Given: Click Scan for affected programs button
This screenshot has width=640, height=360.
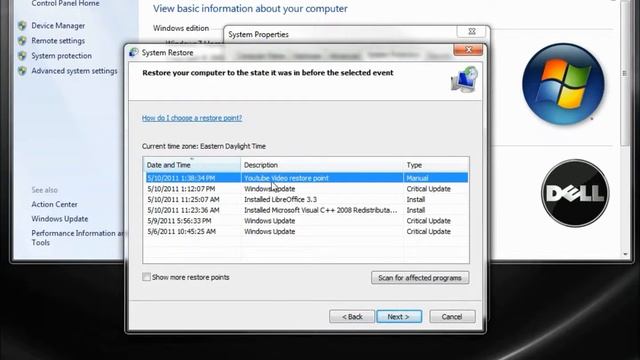Looking at the screenshot, I should (x=420, y=278).
